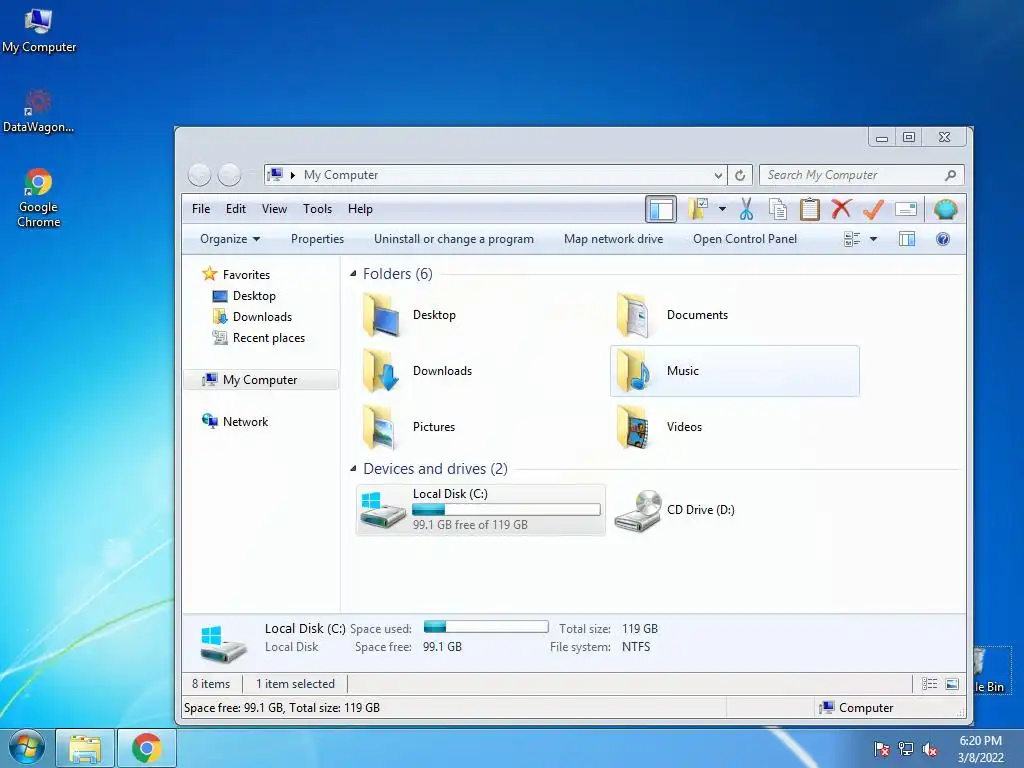
Task: Click the Google Chrome desktop shortcut
Action: (39, 198)
